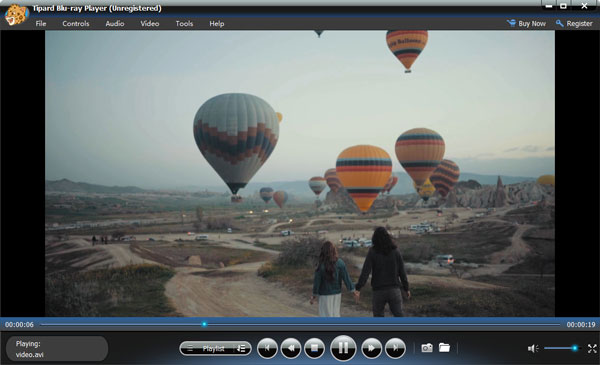Adjust the volume slider handle
Screen dimensions: 600x365
(x=575, y=348)
